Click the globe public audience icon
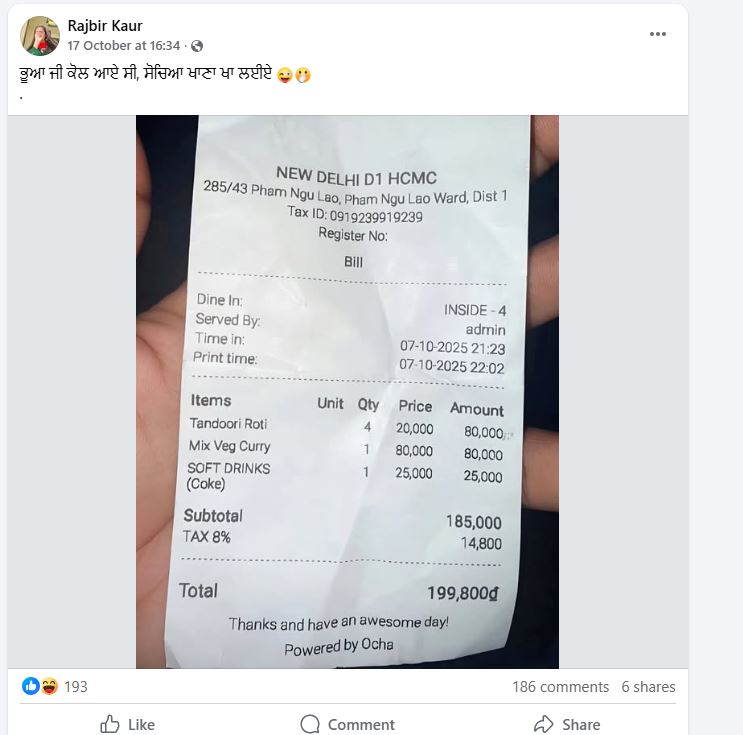The image size is (743, 735). [x=197, y=46]
